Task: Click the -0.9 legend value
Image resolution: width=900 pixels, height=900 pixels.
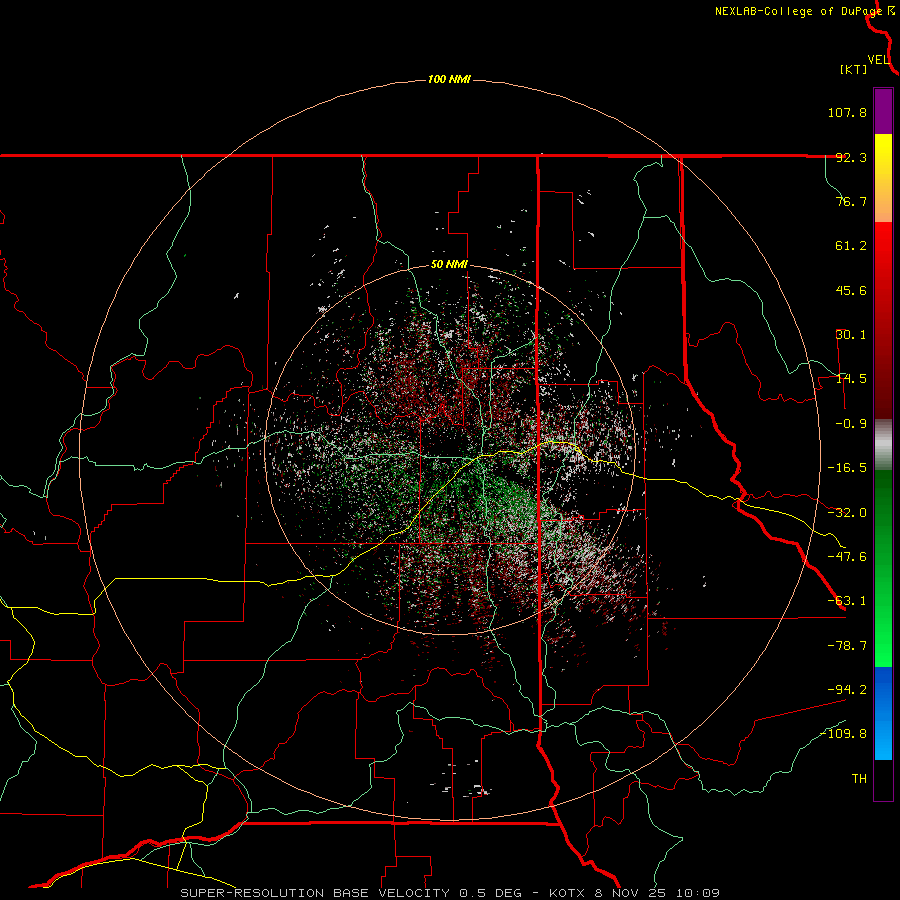Action: click(851, 424)
